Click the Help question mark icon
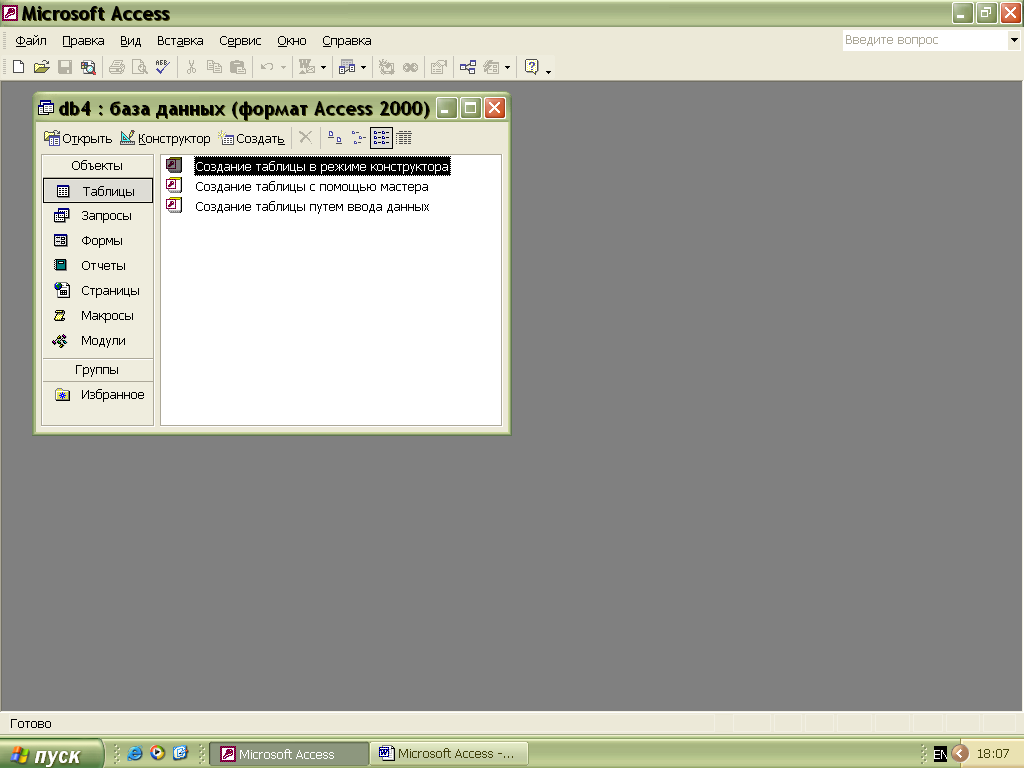 (x=532, y=67)
